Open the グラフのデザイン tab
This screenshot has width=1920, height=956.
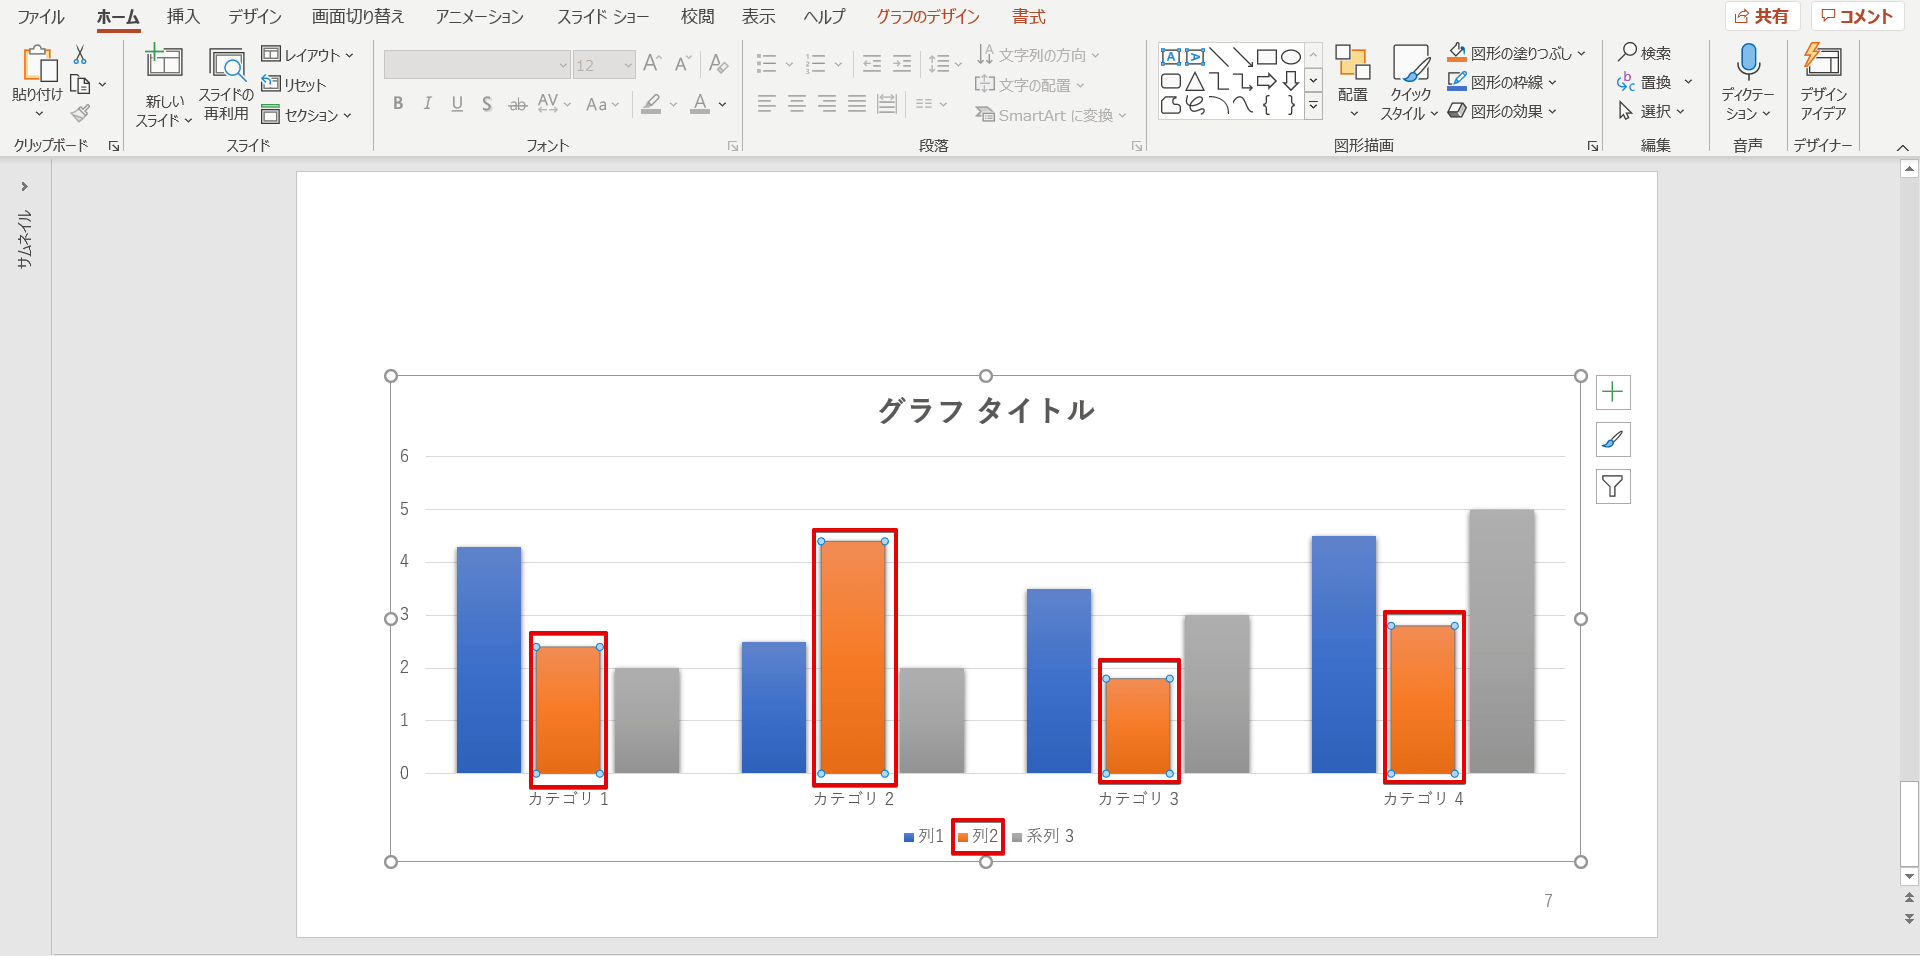tap(928, 17)
